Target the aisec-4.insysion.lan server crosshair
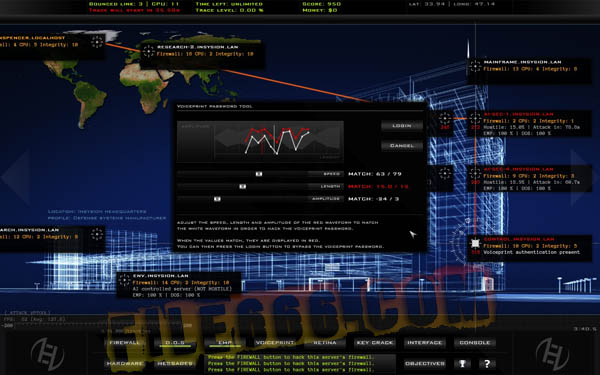 click(475, 173)
